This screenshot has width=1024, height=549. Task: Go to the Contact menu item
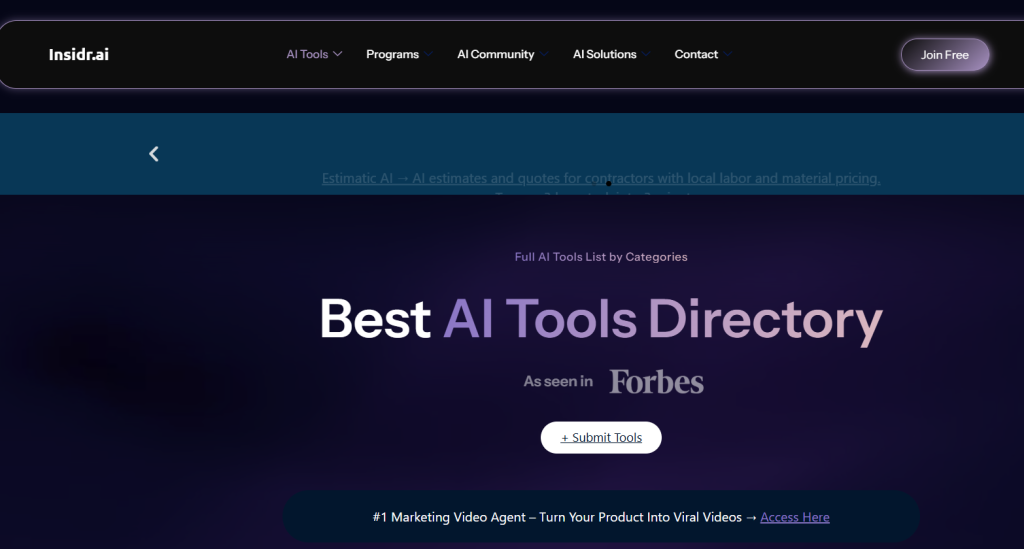pos(696,54)
